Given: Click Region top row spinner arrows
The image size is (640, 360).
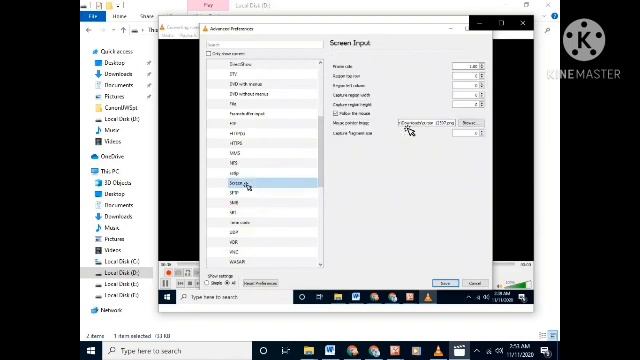Looking at the screenshot, I should coord(482,76).
